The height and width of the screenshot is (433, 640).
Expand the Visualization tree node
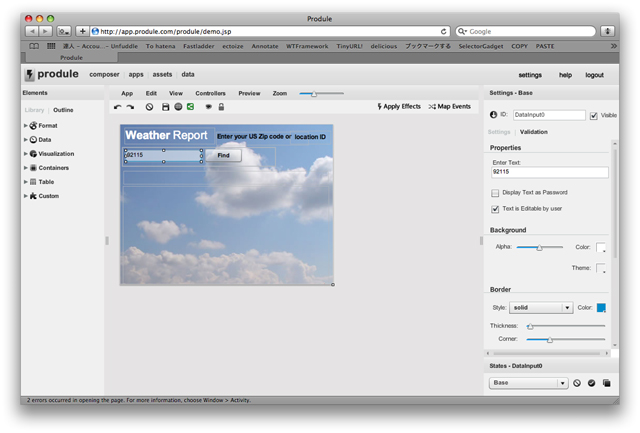click(26, 154)
